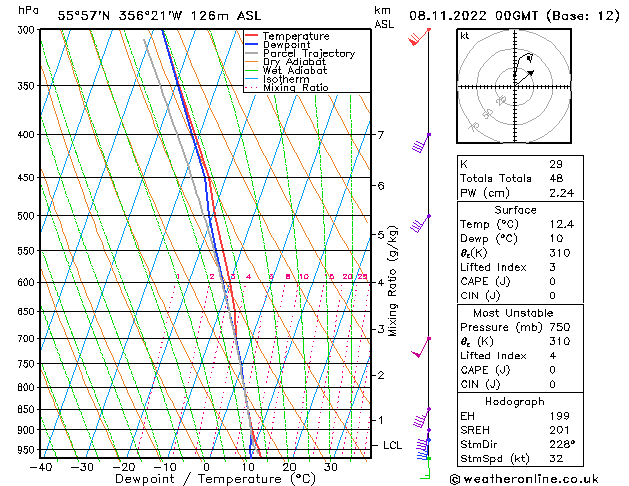
Task: Click the 'kt' unit label in hodograph
Action: pyautogui.click(x=465, y=36)
